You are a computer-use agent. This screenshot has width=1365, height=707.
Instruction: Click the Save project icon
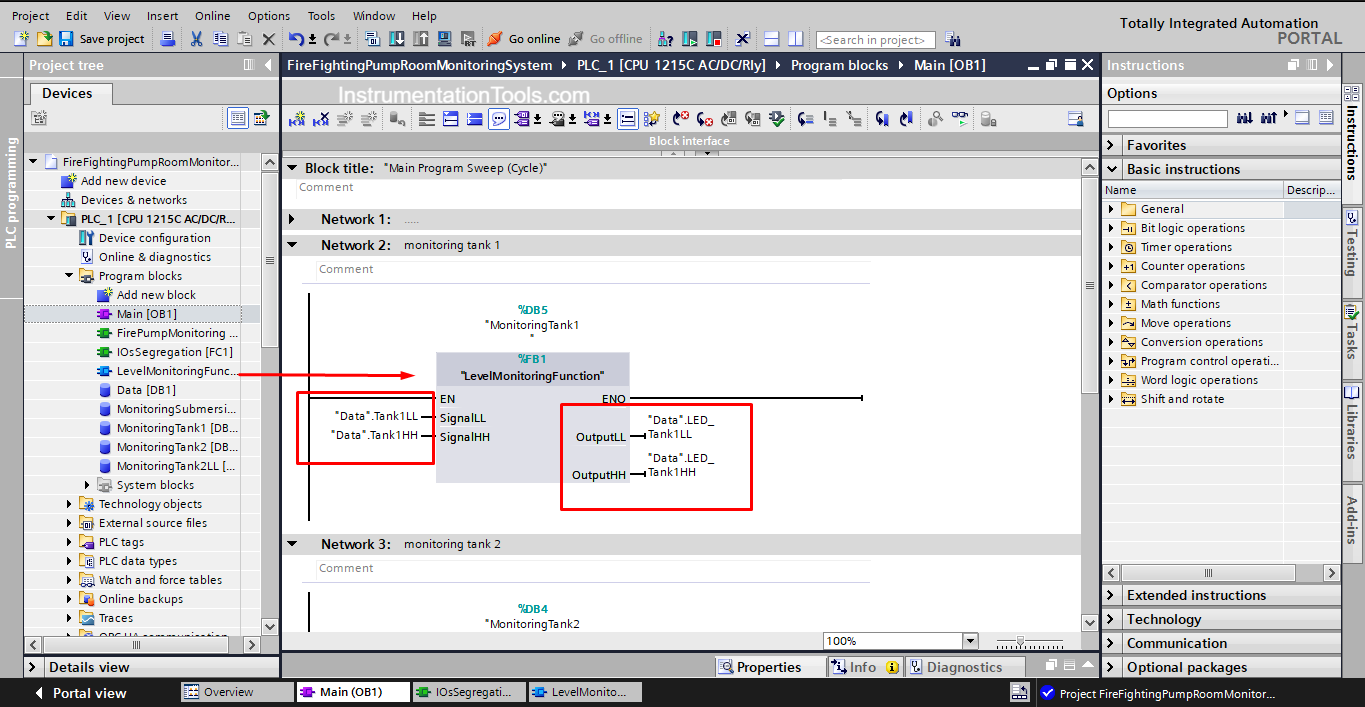pos(66,39)
